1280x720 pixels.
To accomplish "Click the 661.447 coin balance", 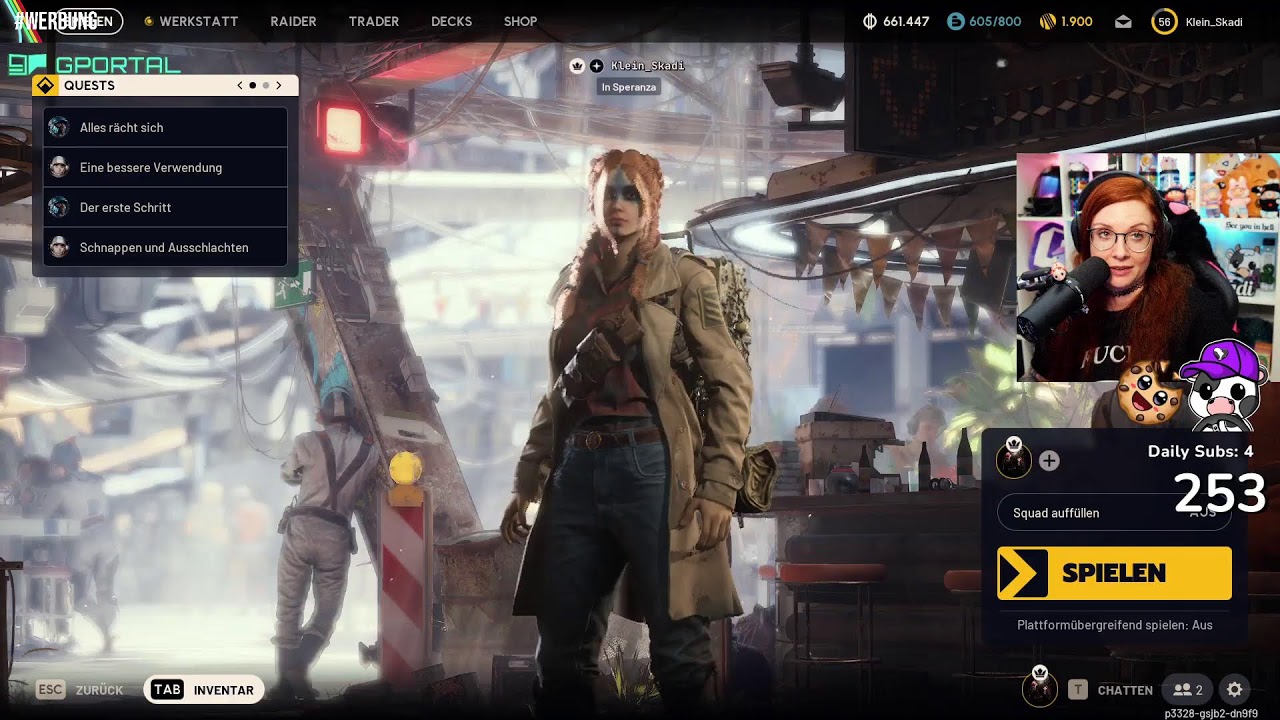I will (x=906, y=22).
